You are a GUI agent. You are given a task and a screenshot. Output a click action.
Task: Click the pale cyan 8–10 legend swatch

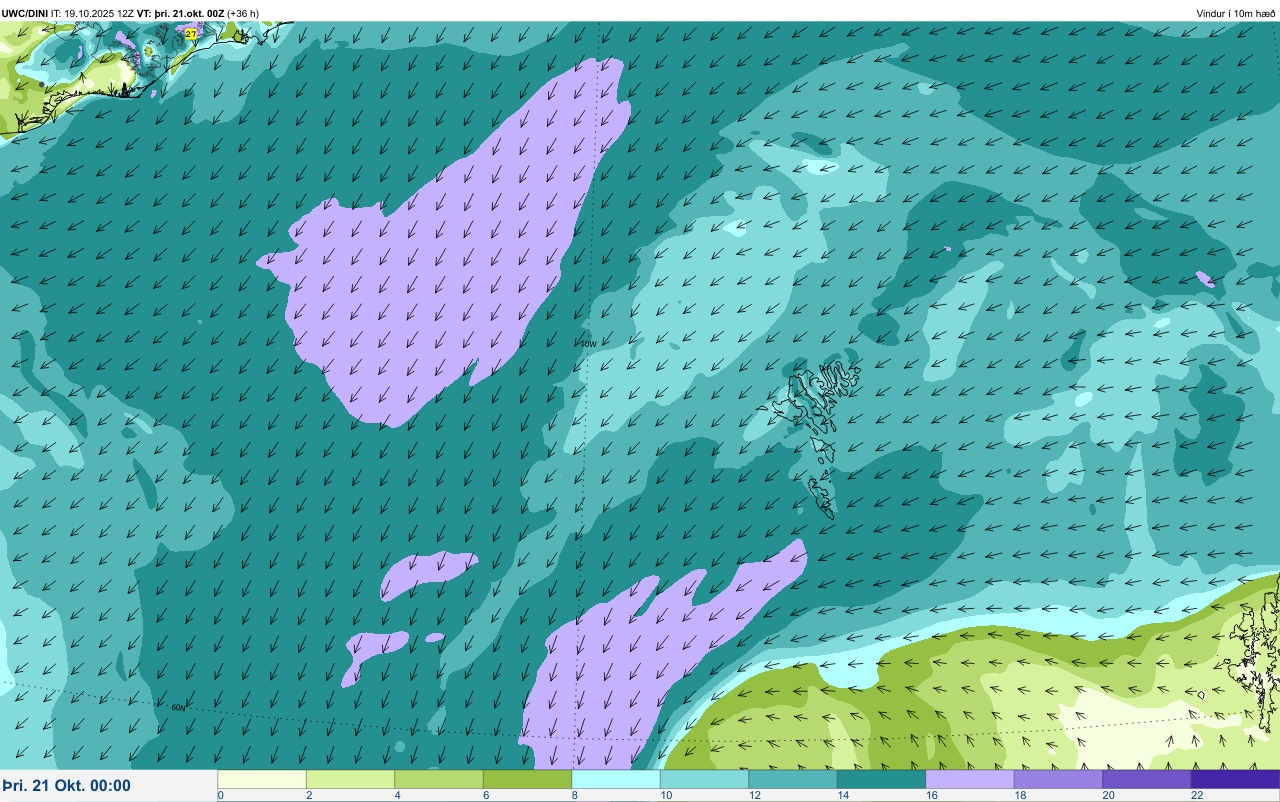(616, 779)
